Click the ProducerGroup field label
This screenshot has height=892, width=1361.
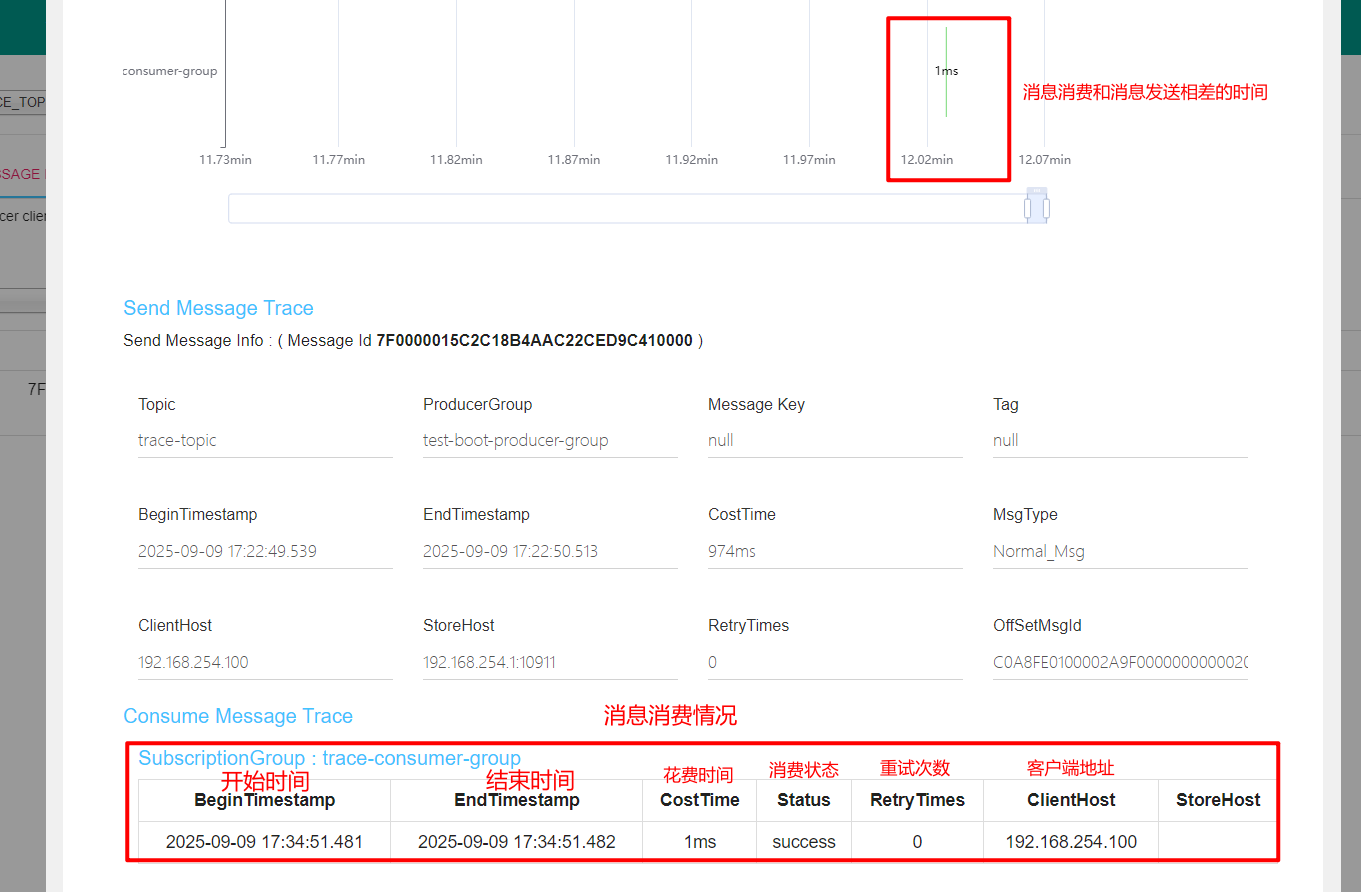pyautogui.click(x=478, y=404)
